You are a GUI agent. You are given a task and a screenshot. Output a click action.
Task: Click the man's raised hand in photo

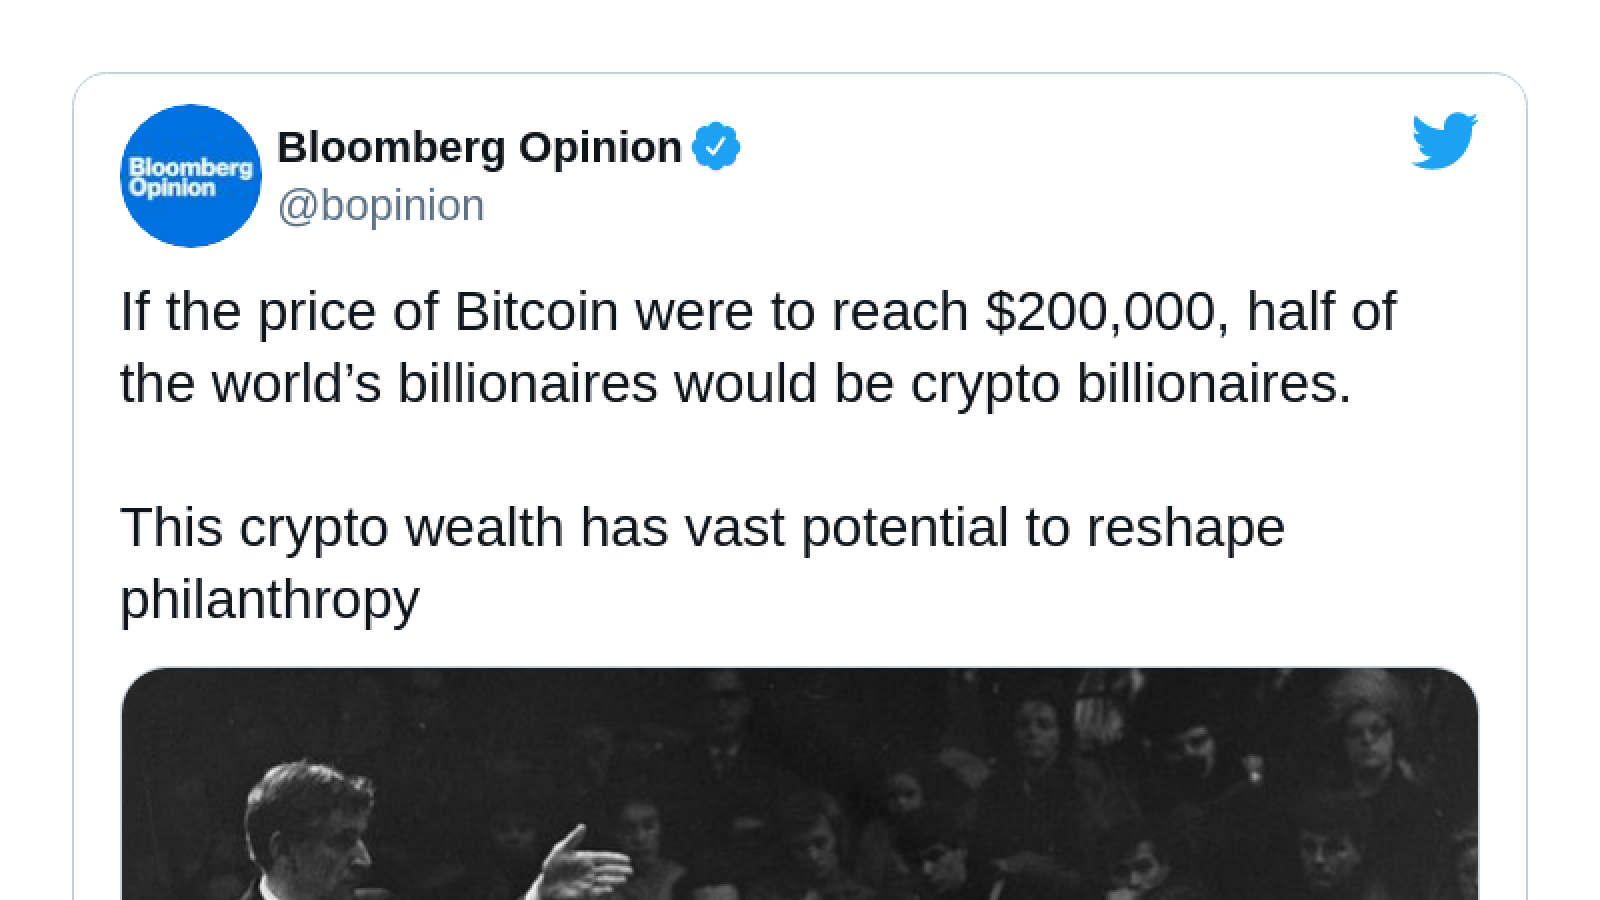(x=585, y=863)
